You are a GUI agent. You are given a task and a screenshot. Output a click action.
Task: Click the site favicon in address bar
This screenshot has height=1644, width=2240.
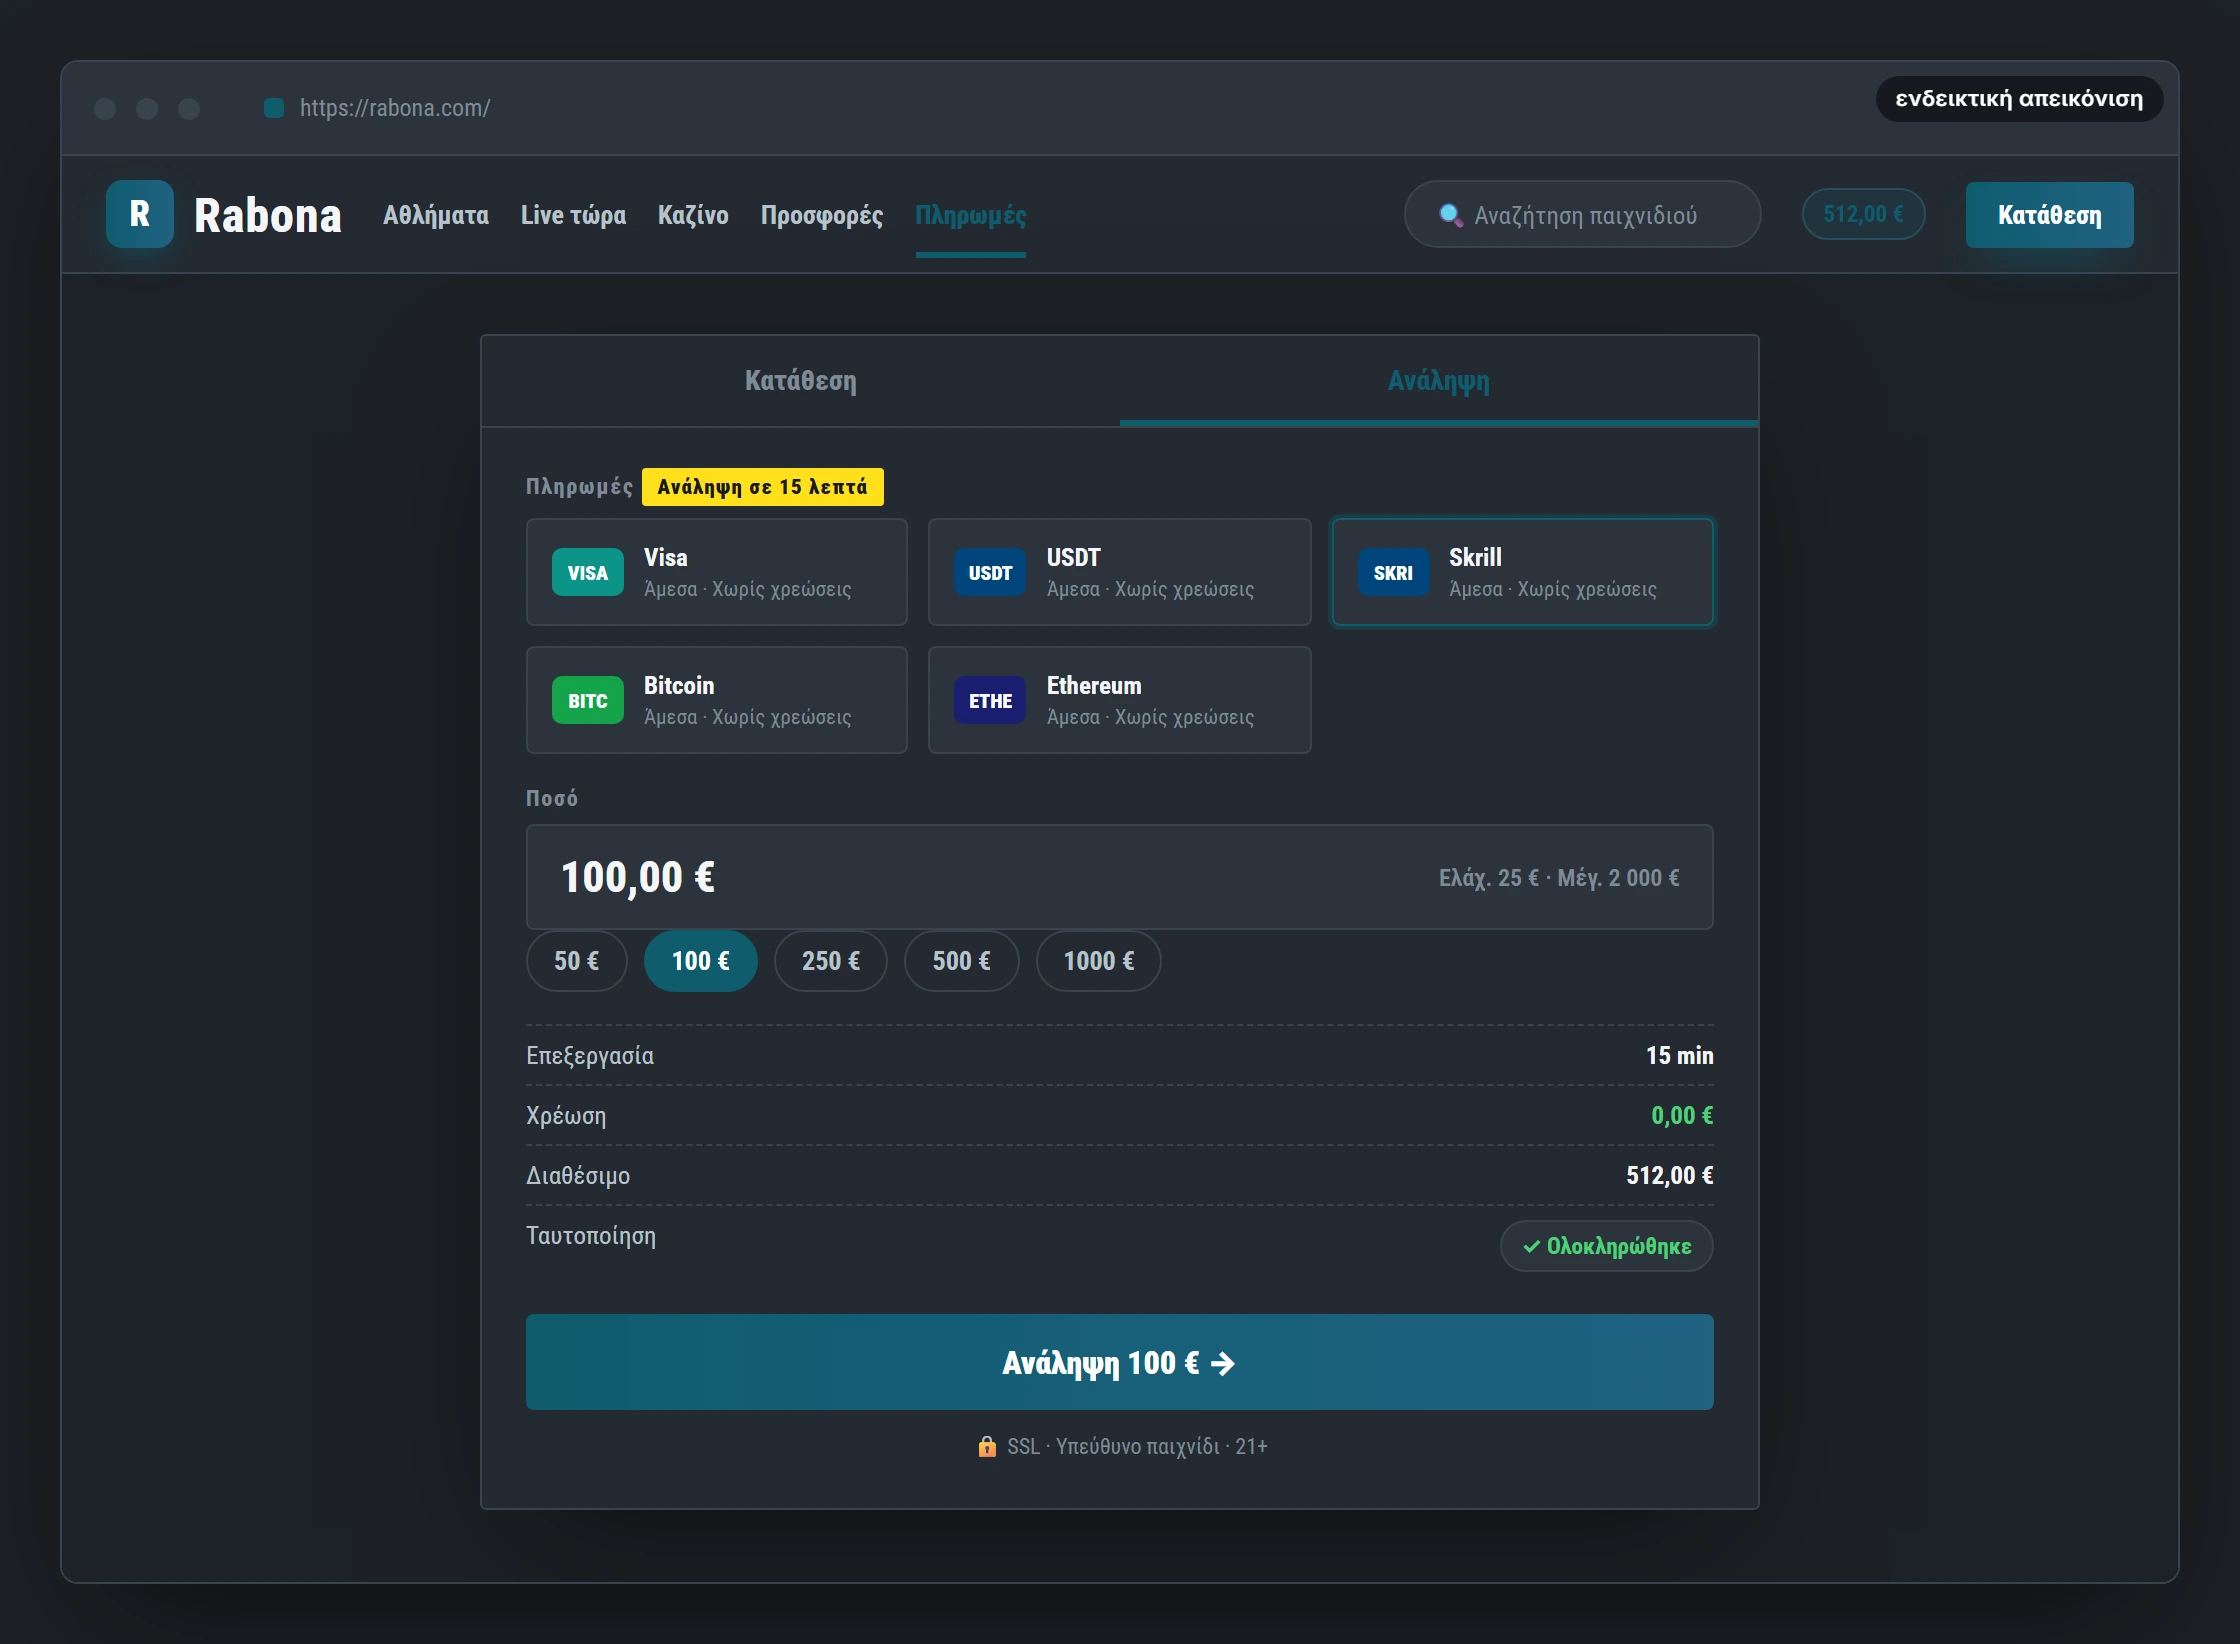tap(274, 108)
